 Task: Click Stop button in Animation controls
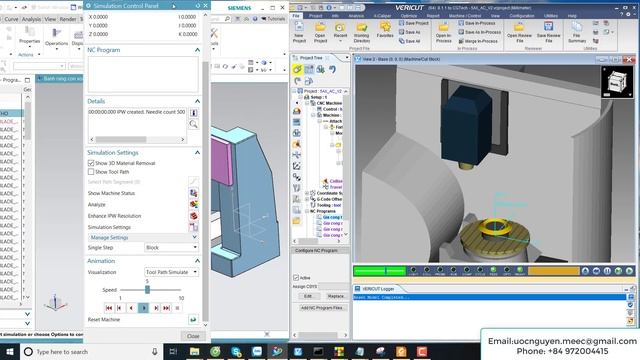[177, 308]
